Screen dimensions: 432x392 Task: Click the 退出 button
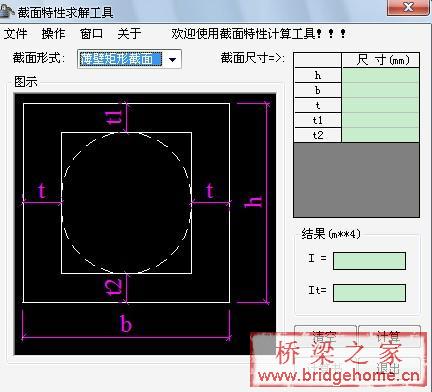389,368
